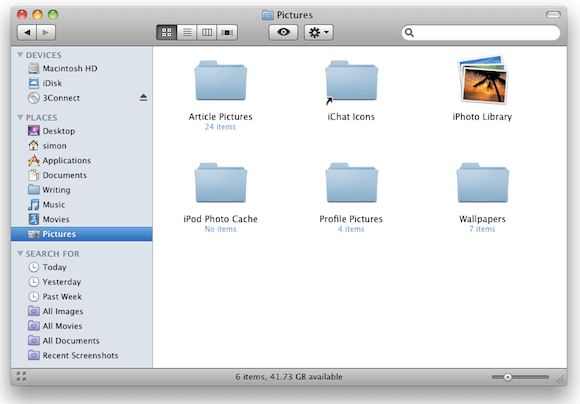Go back with the left arrow button
This screenshot has width=580, height=404.
coord(27,33)
